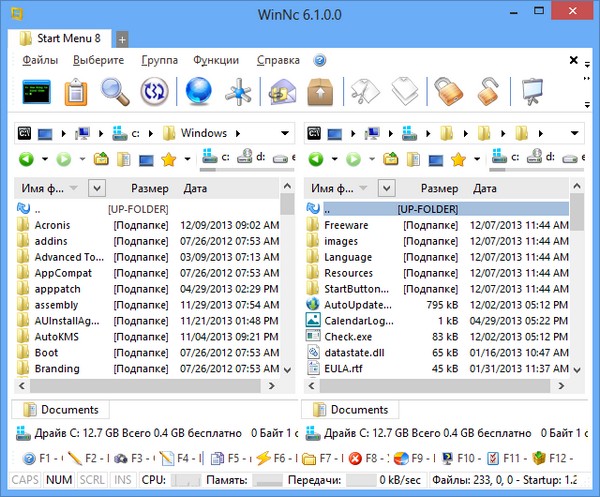Image resolution: width=600 pixels, height=497 pixels.
Task: Open the terminal console toolbar icon
Action: (x=35, y=92)
